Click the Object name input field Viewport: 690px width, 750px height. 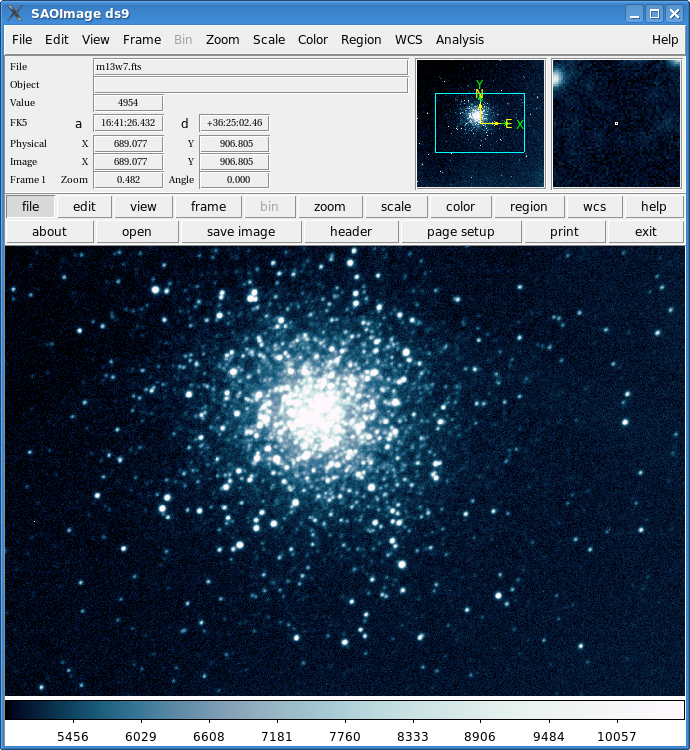[x=250, y=85]
